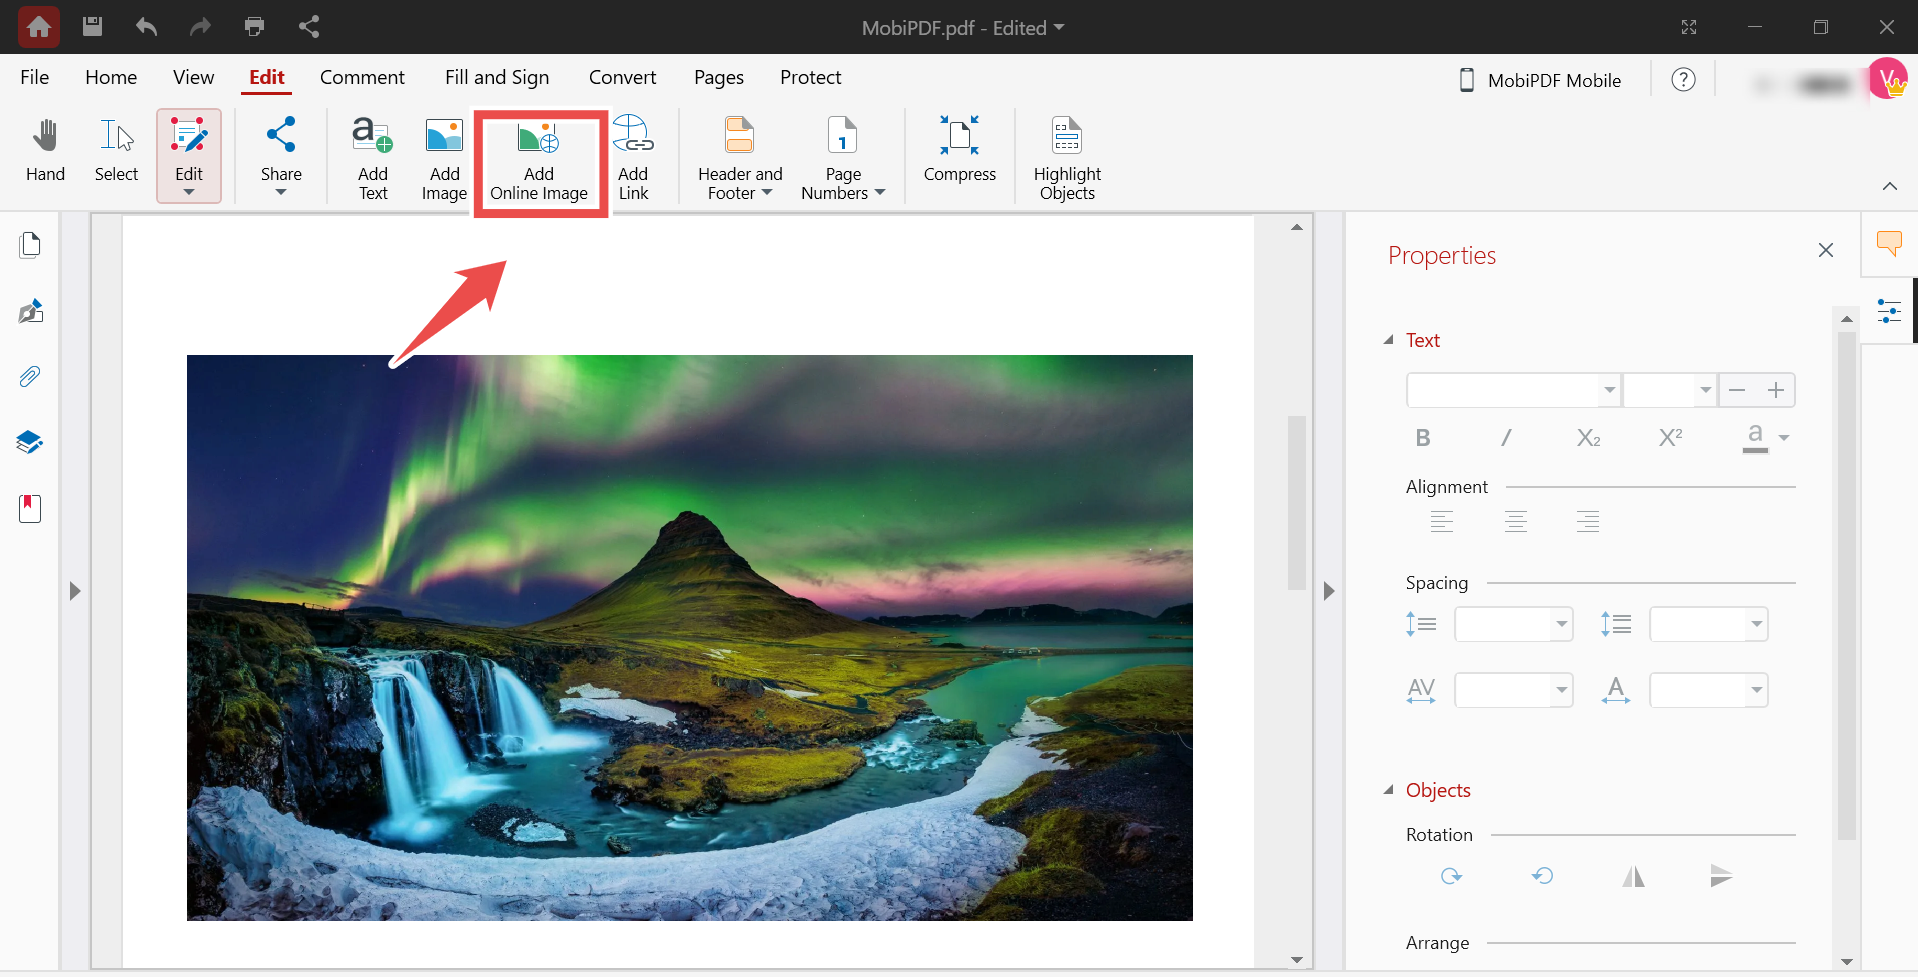The width and height of the screenshot is (1918, 977).
Task: Toggle bold text formatting
Action: click(1423, 438)
